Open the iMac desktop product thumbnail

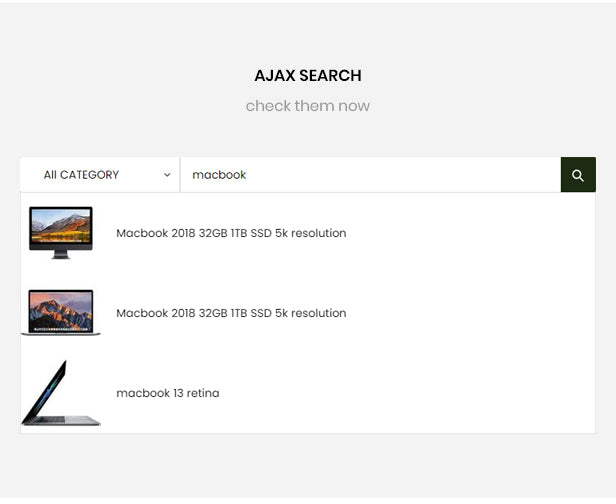coord(61,233)
